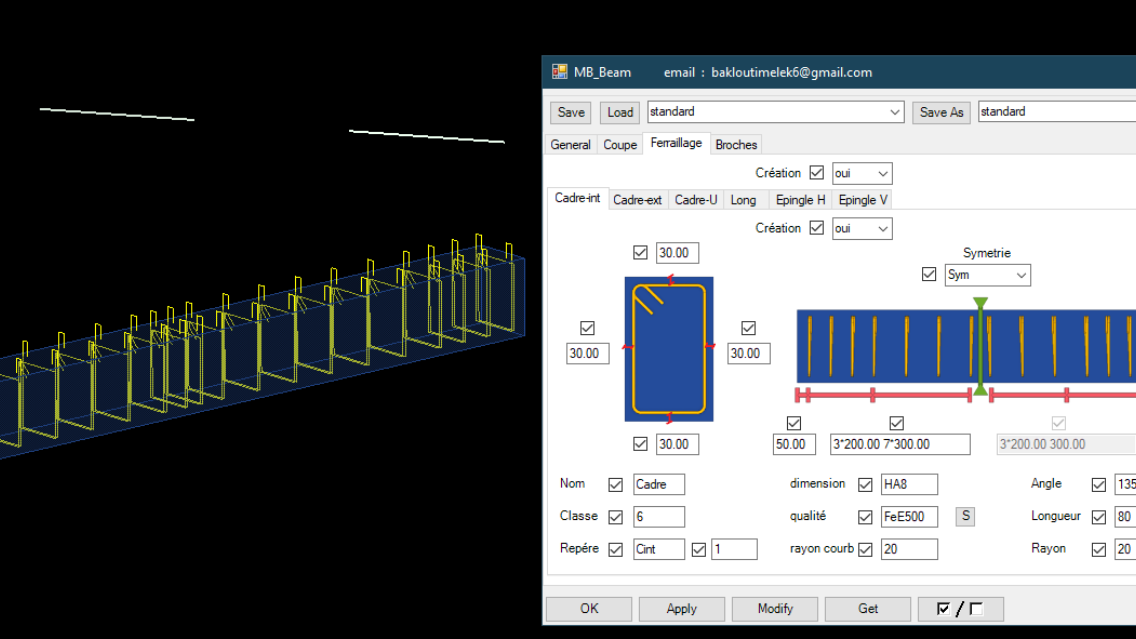
Task: Click the check/uncheck-all icon button near OK
Action: [960, 608]
